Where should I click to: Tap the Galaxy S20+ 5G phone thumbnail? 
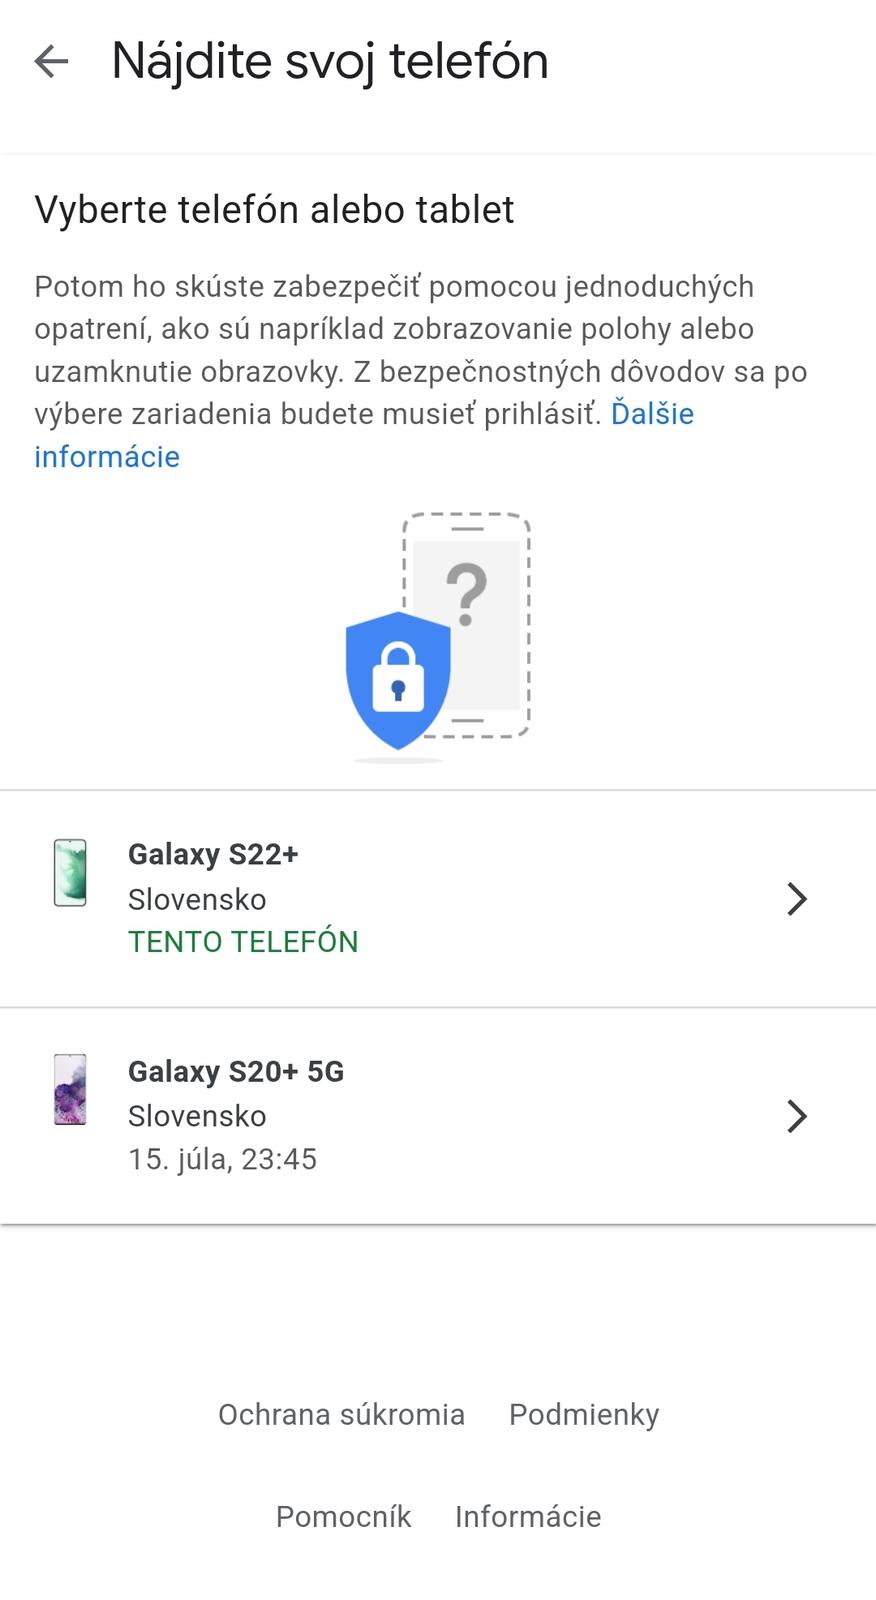[x=70, y=1090]
